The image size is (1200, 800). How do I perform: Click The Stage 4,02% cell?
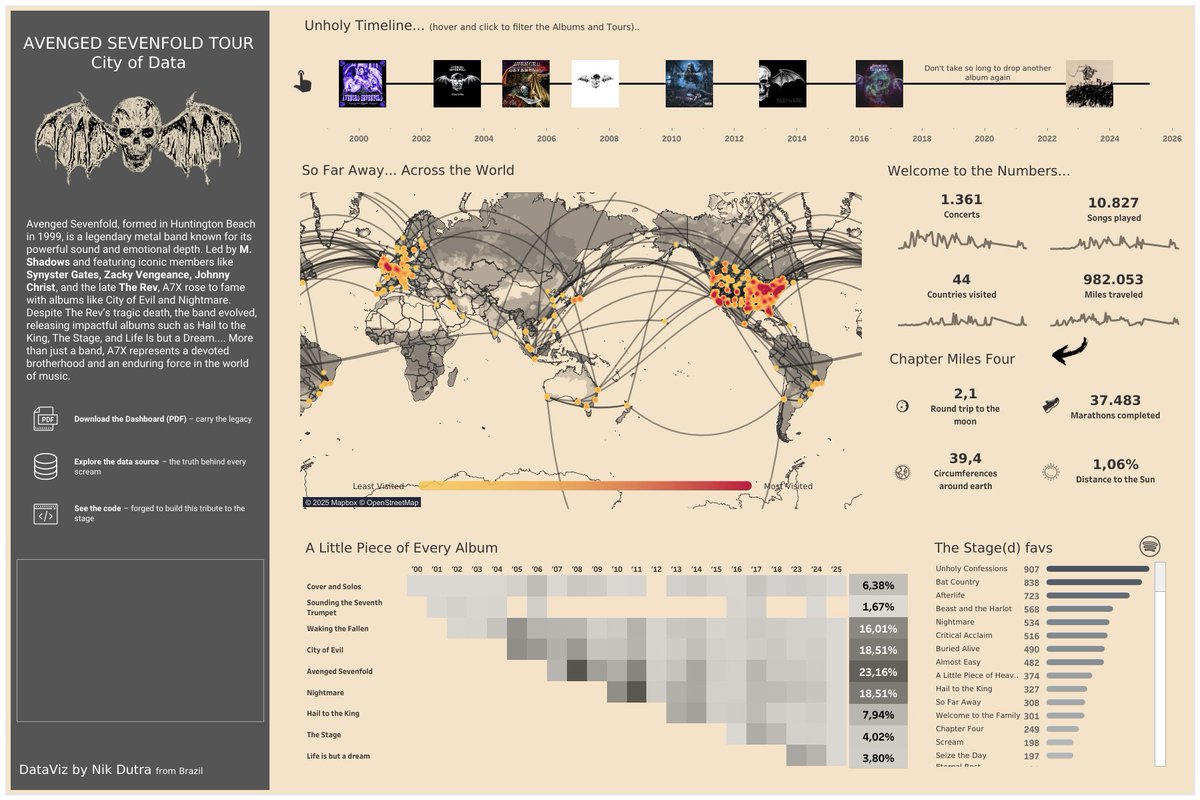(878, 737)
